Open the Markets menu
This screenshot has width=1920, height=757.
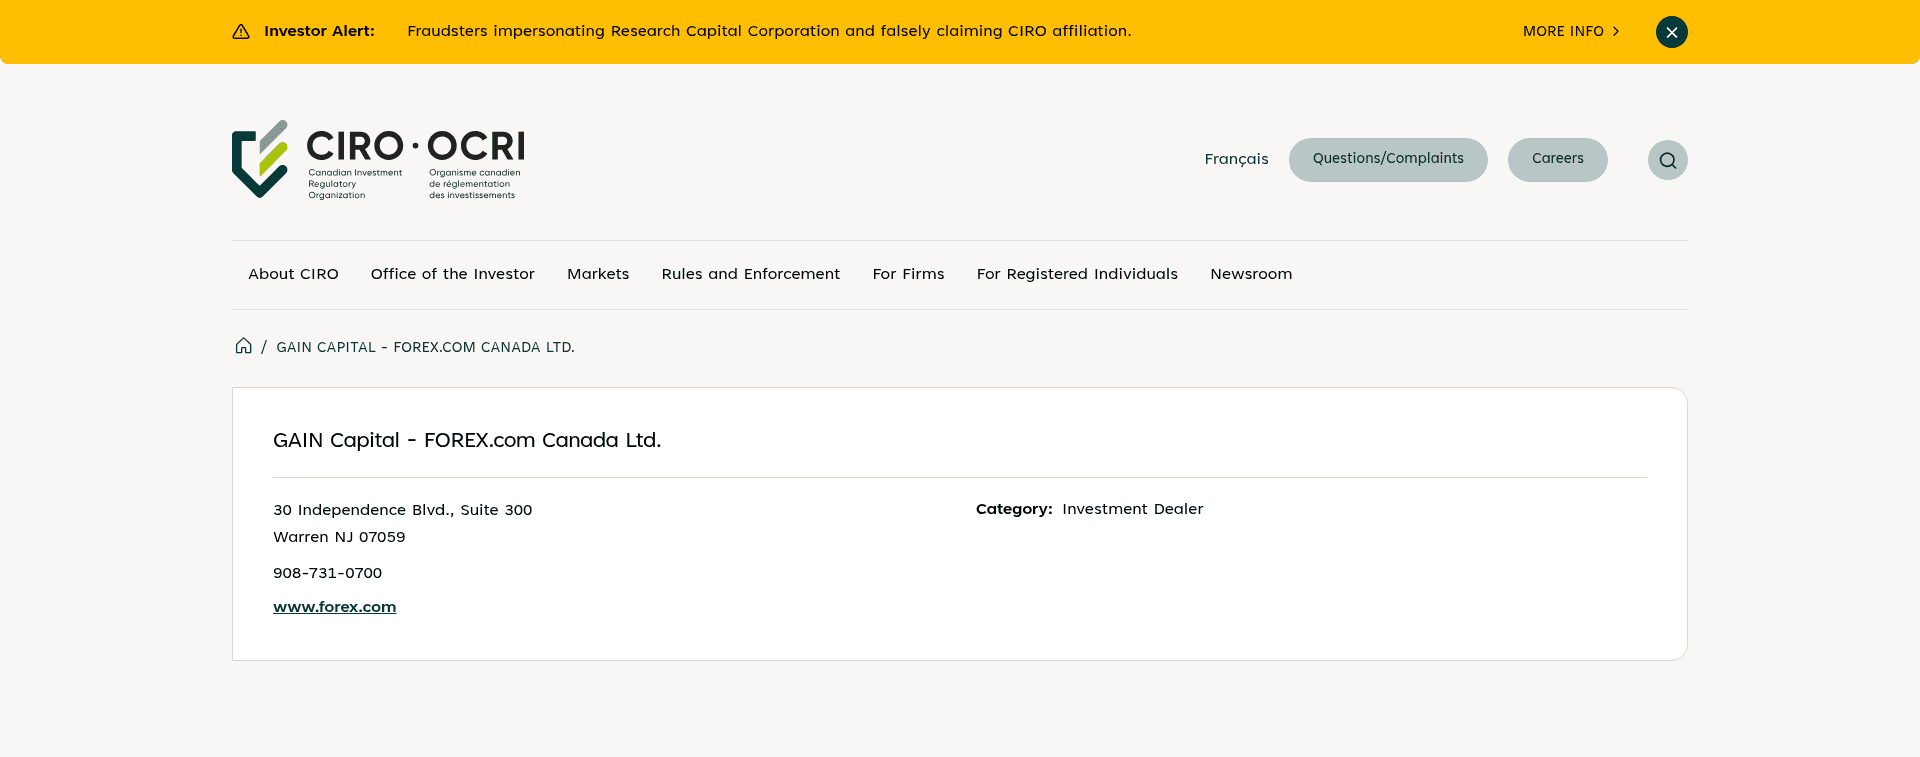(x=598, y=274)
